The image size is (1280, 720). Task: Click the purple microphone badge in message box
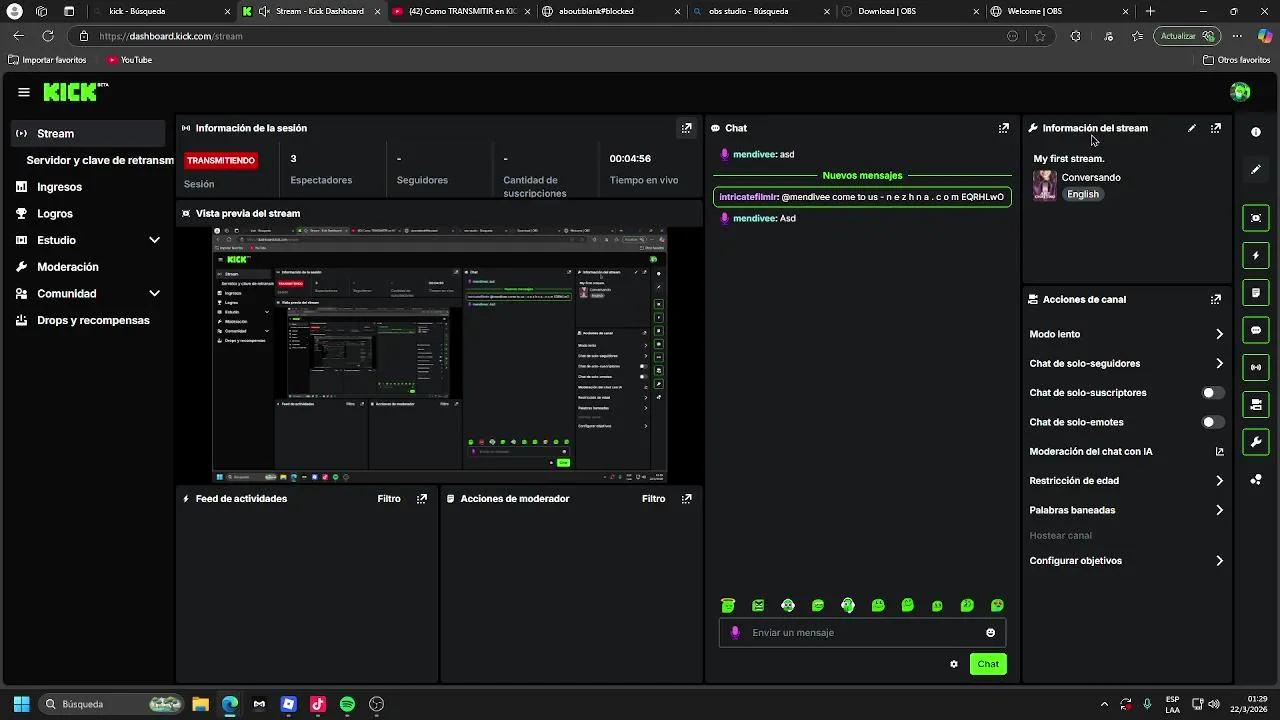(x=735, y=633)
